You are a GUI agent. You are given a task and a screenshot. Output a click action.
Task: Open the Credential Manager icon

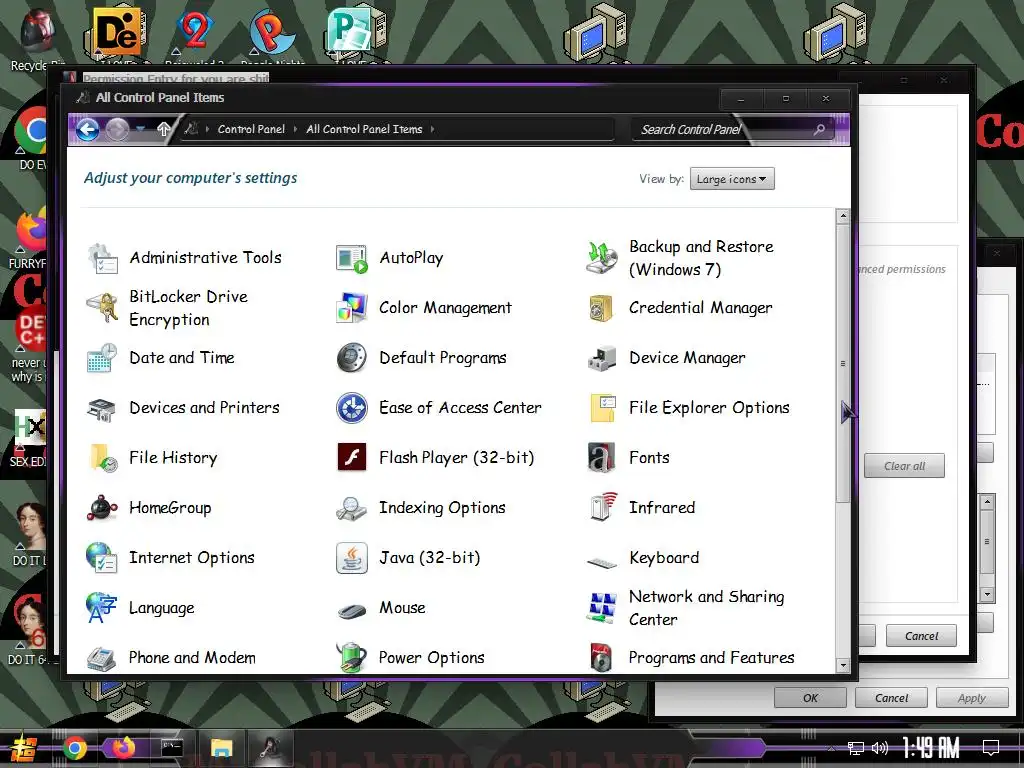(x=601, y=308)
